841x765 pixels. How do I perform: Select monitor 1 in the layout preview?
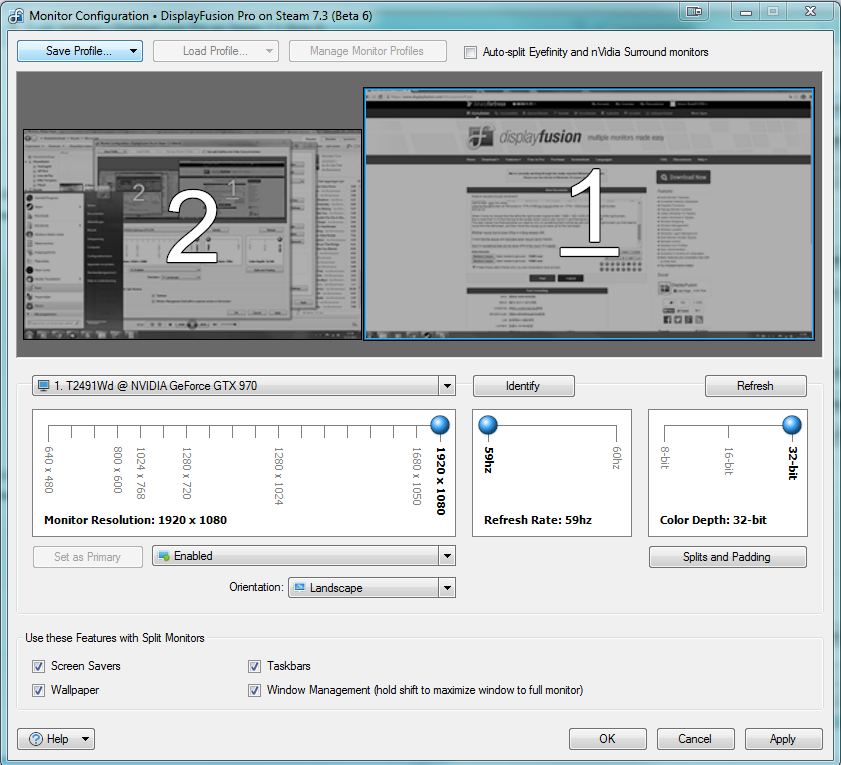pos(589,214)
